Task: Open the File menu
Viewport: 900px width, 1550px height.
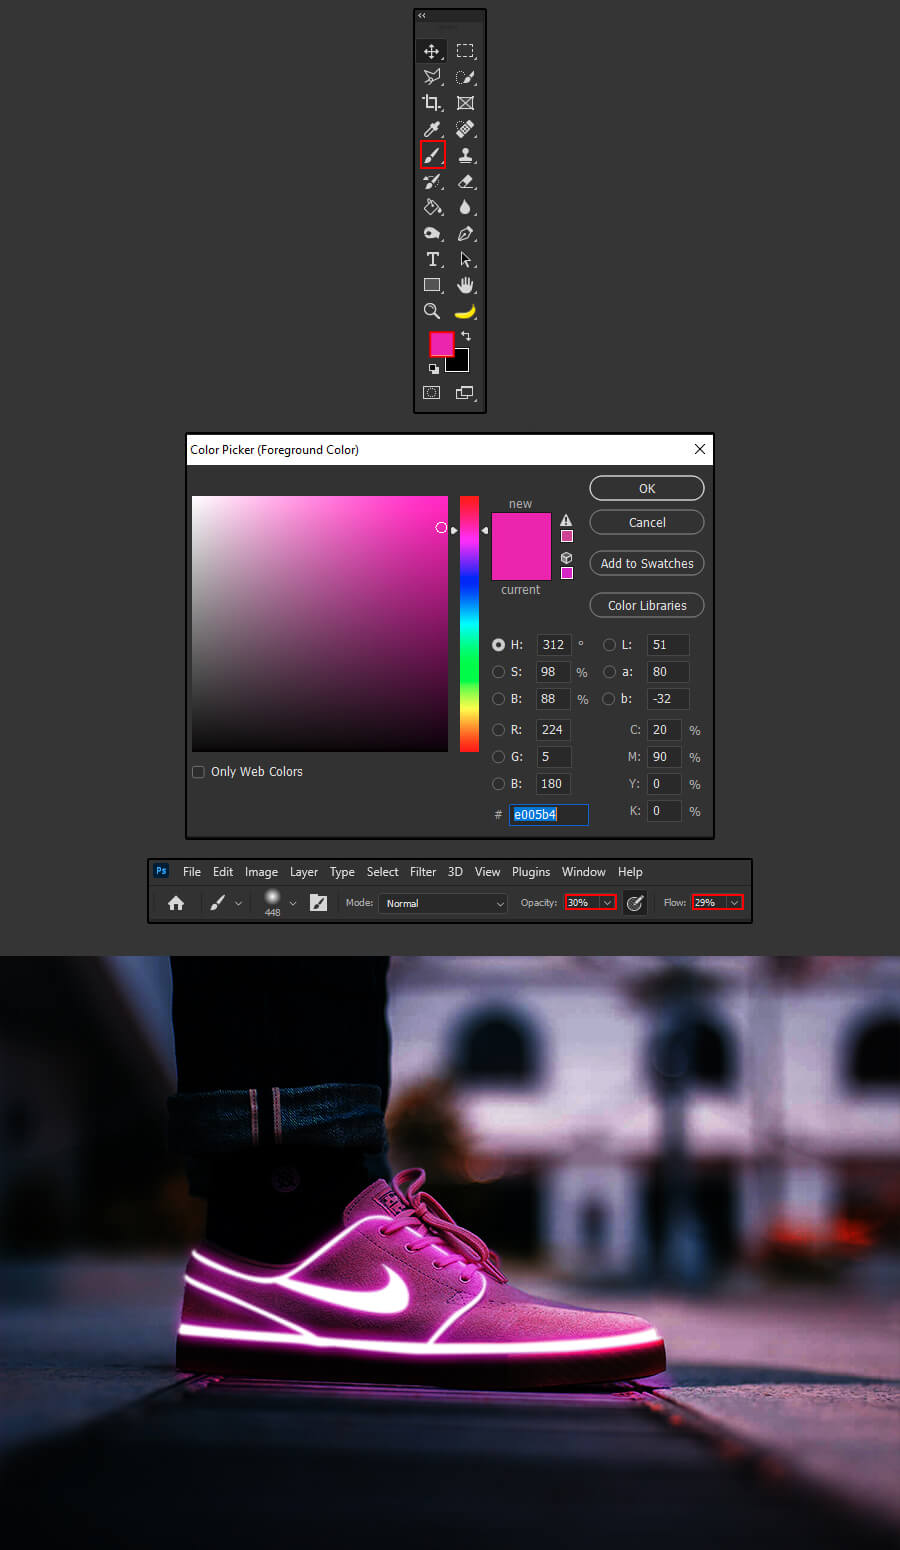Action: click(x=192, y=872)
